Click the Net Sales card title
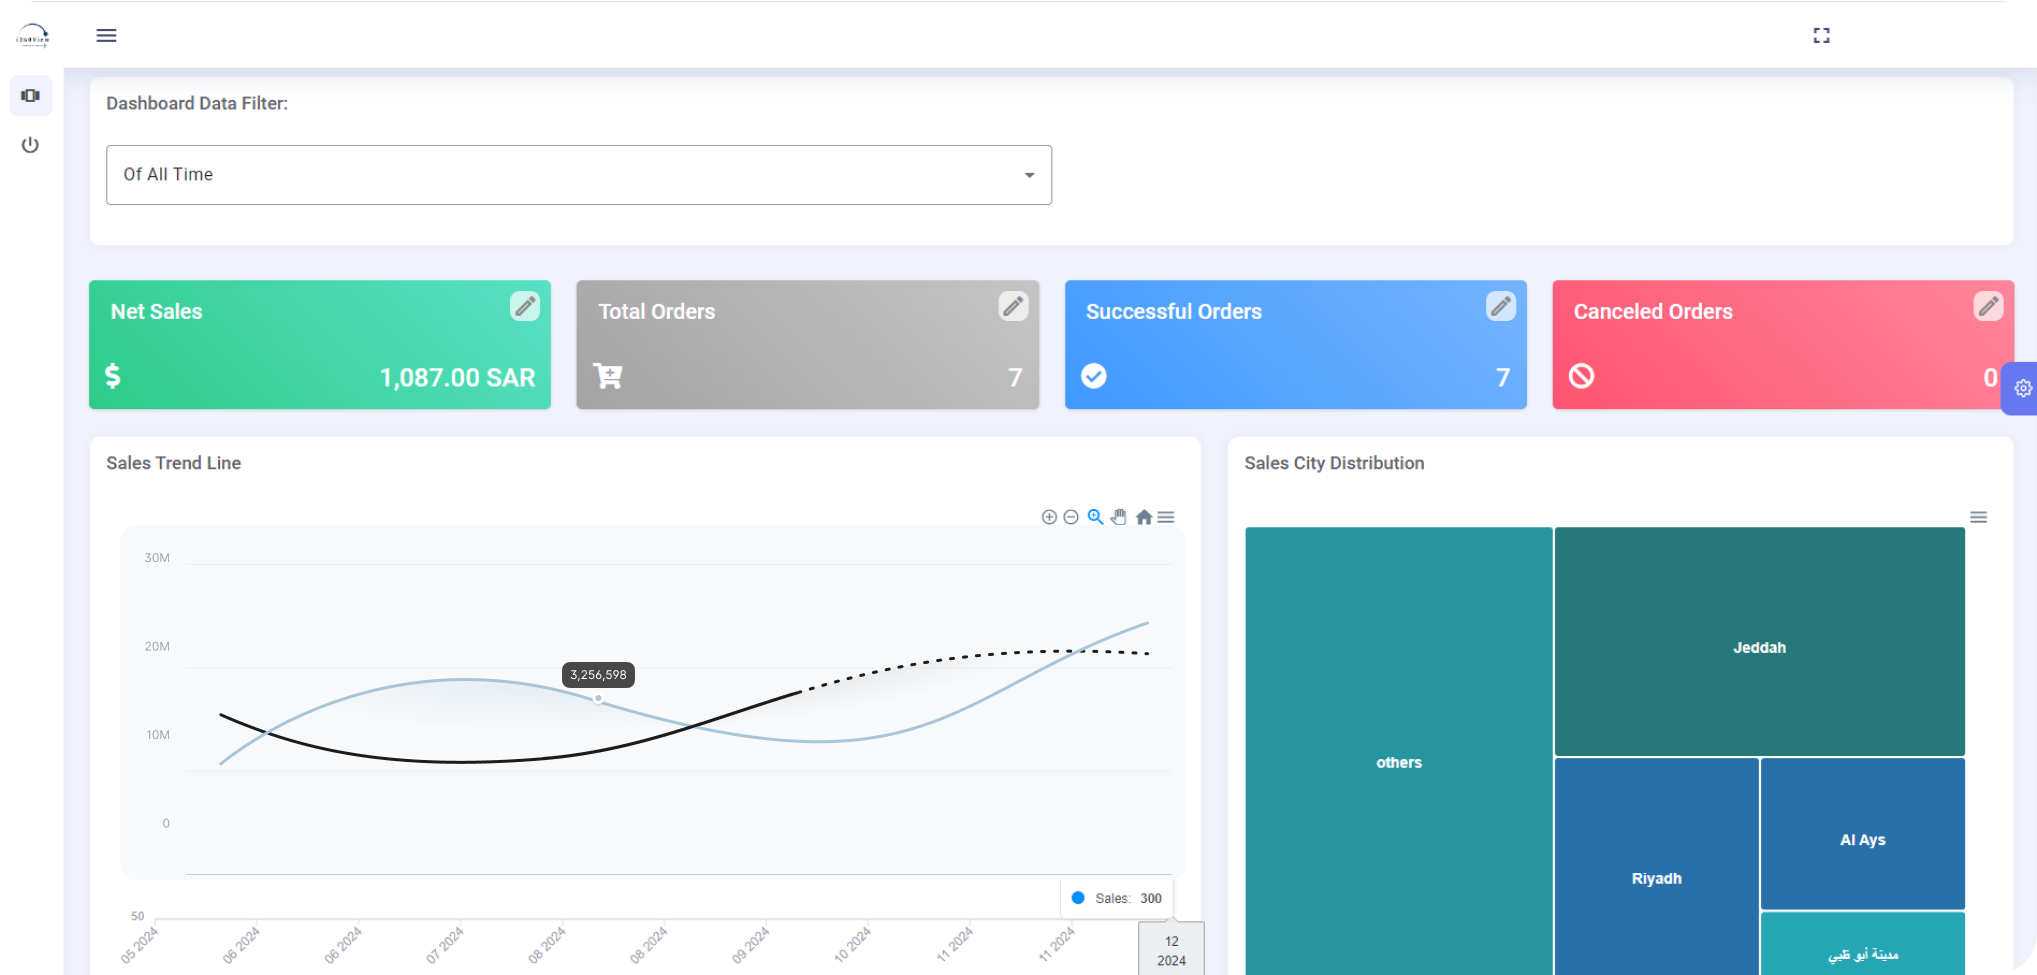The width and height of the screenshot is (2037, 975). (157, 312)
